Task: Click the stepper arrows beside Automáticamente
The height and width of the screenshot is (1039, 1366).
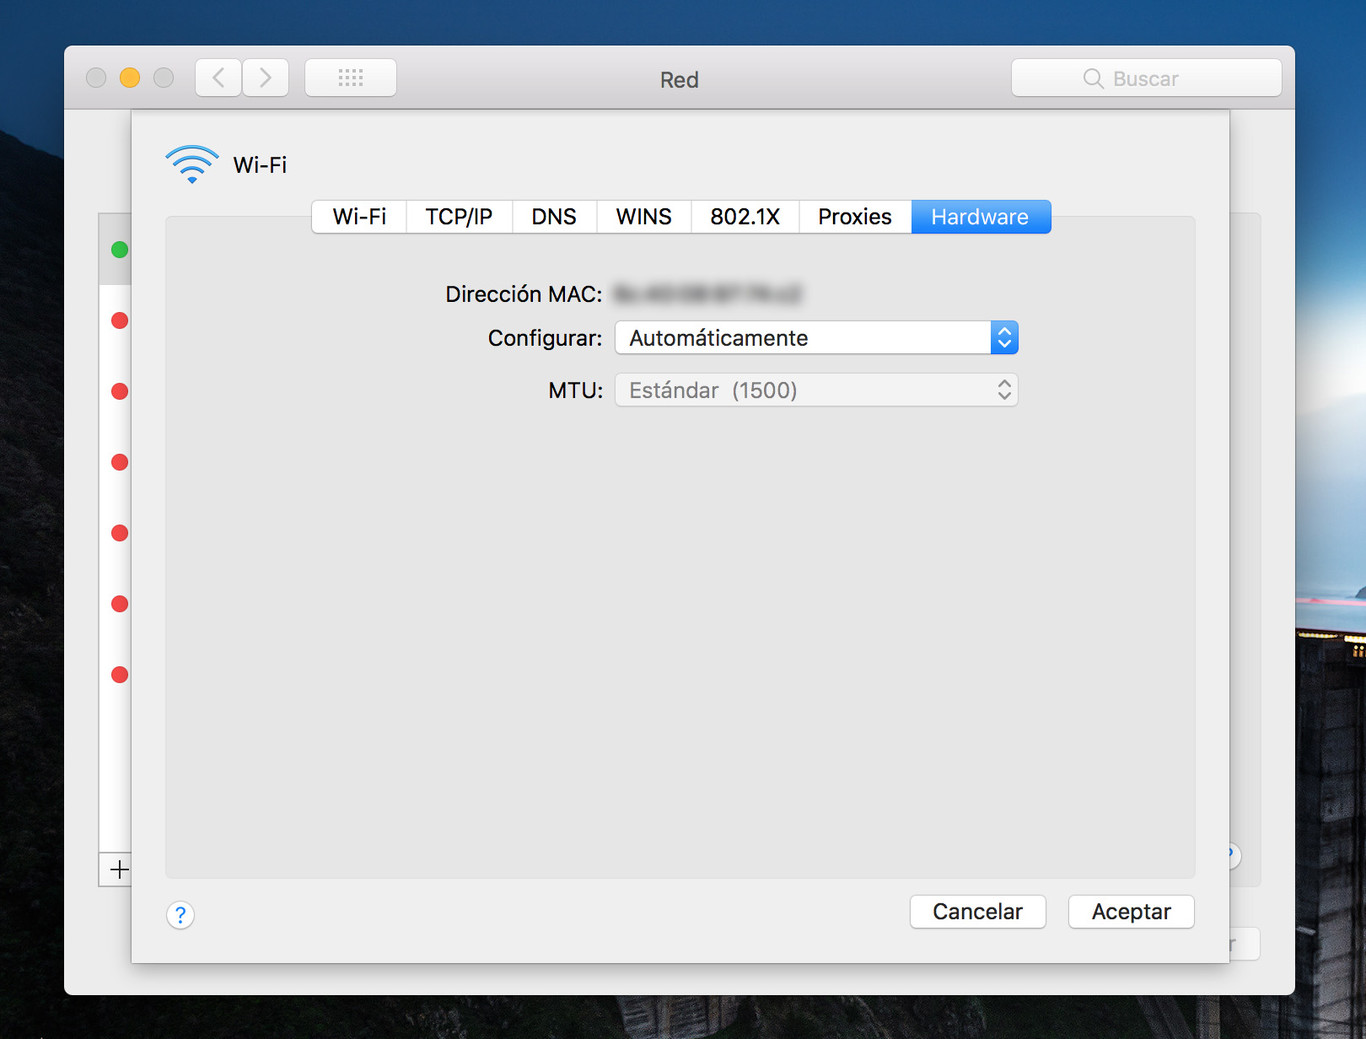Action: pos(1005,337)
